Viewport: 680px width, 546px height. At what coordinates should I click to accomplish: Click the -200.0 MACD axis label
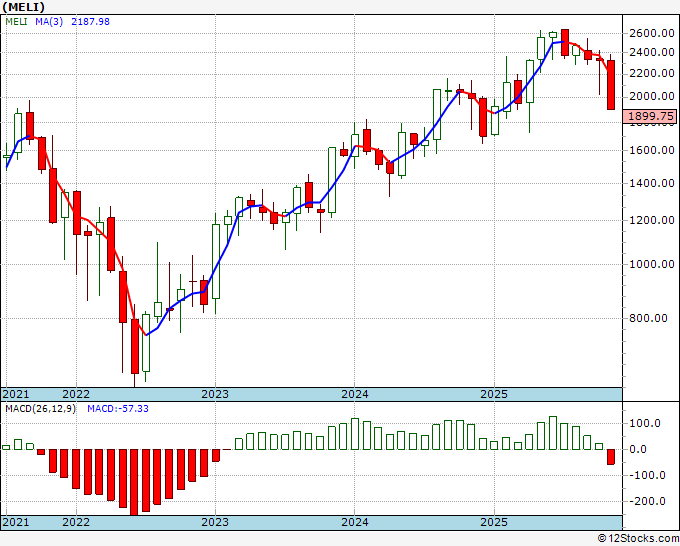click(645, 501)
